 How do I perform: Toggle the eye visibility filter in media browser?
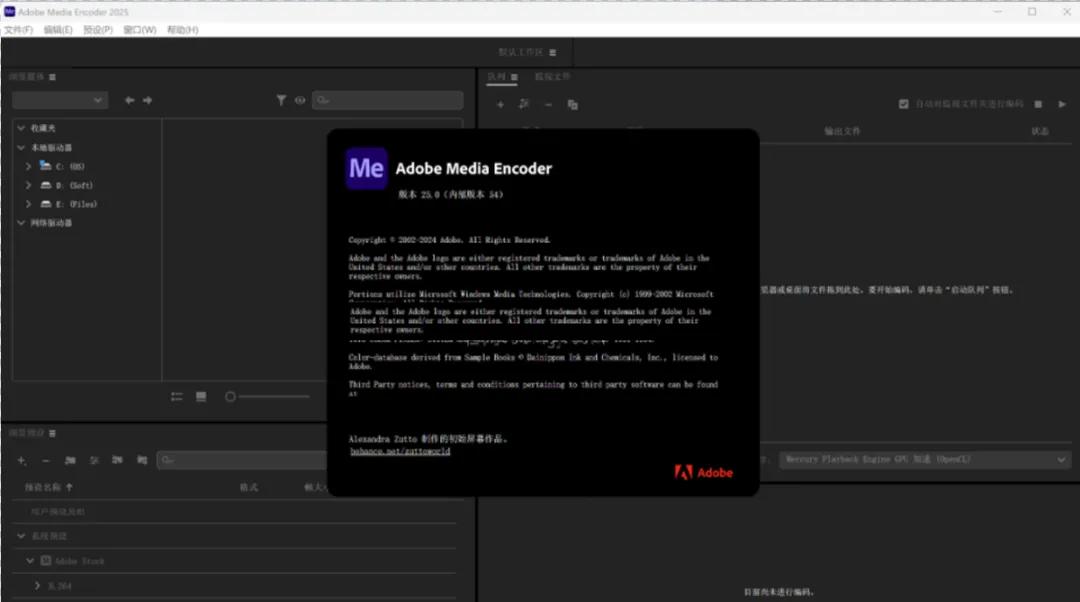pyautogui.click(x=300, y=100)
